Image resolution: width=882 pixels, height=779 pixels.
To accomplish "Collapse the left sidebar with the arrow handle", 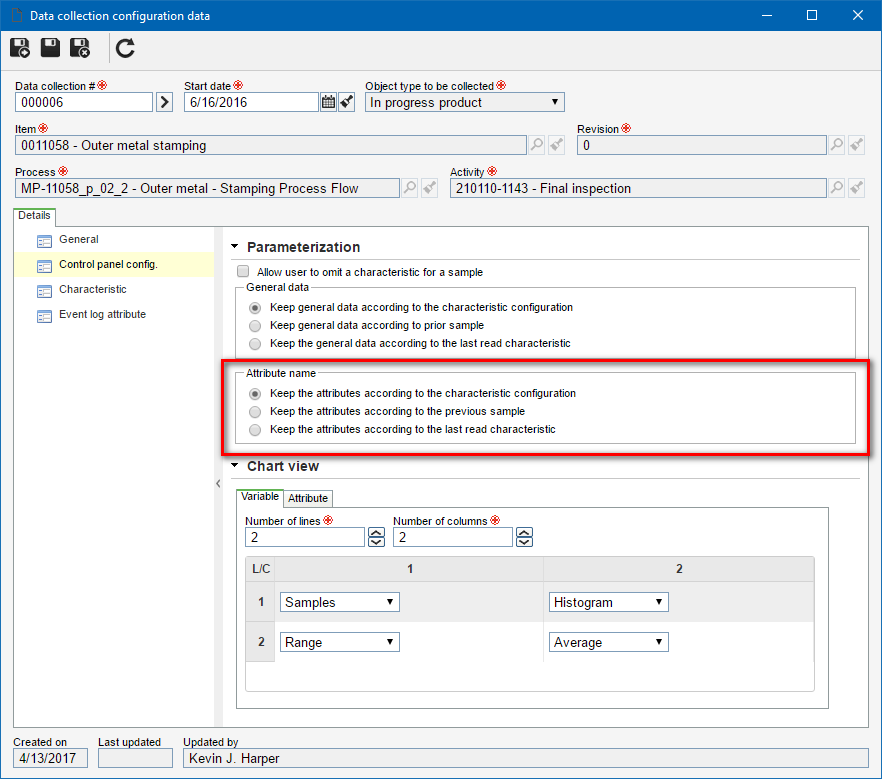I will pos(218,484).
